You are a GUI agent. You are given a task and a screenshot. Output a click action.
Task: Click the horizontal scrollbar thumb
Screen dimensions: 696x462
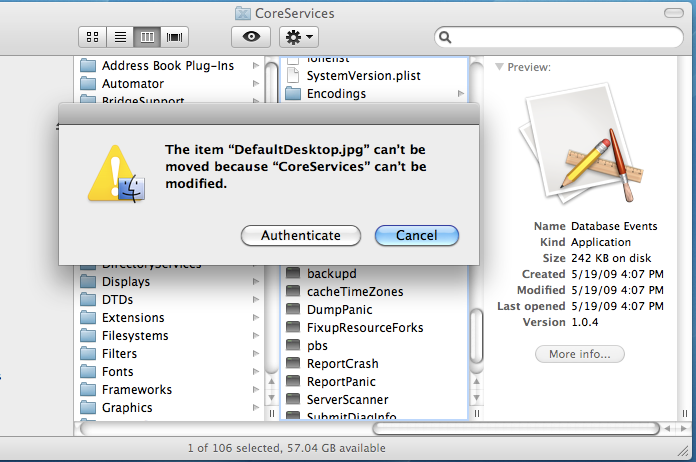click(x=516, y=428)
